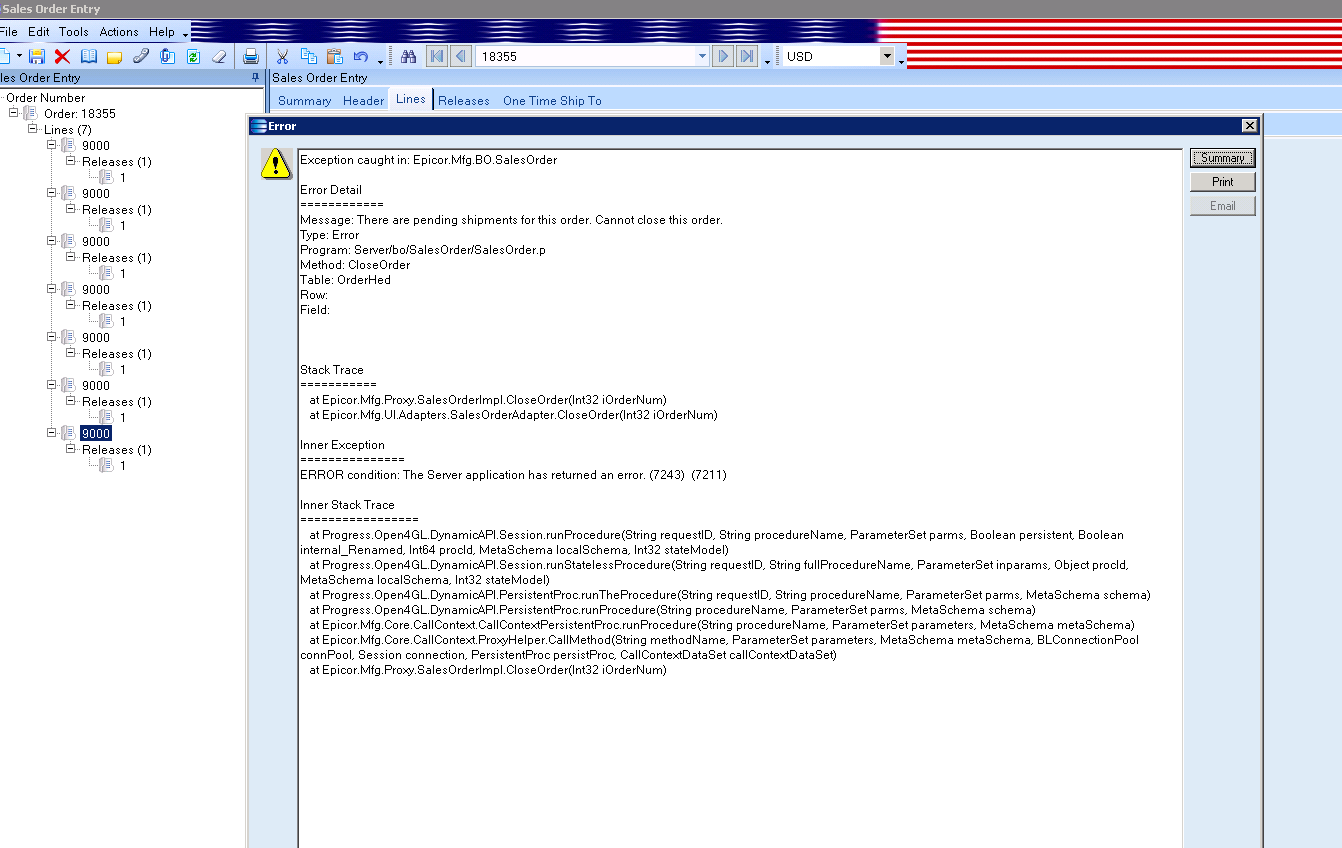The width and height of the screenshot is (1342, 848).
Task: Open the Help menu
Action: point(162,32)
